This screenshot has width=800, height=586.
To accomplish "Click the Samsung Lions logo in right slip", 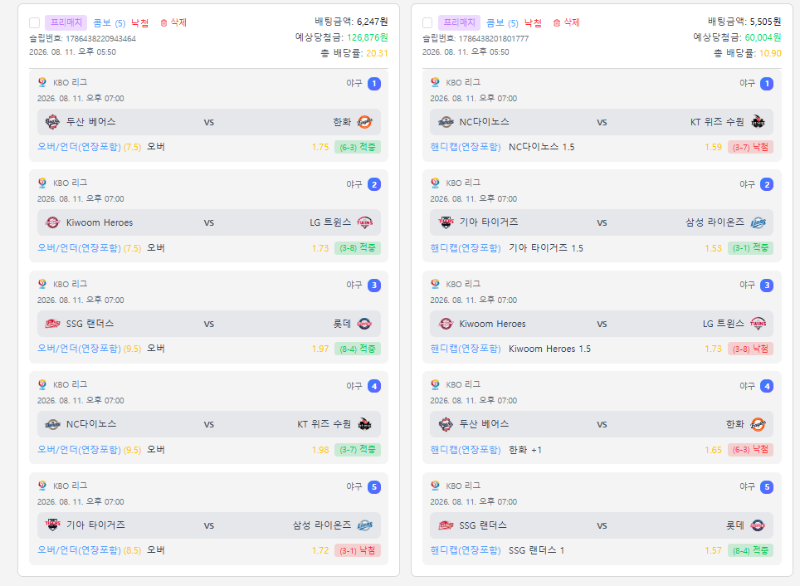I will coord(758,222).
